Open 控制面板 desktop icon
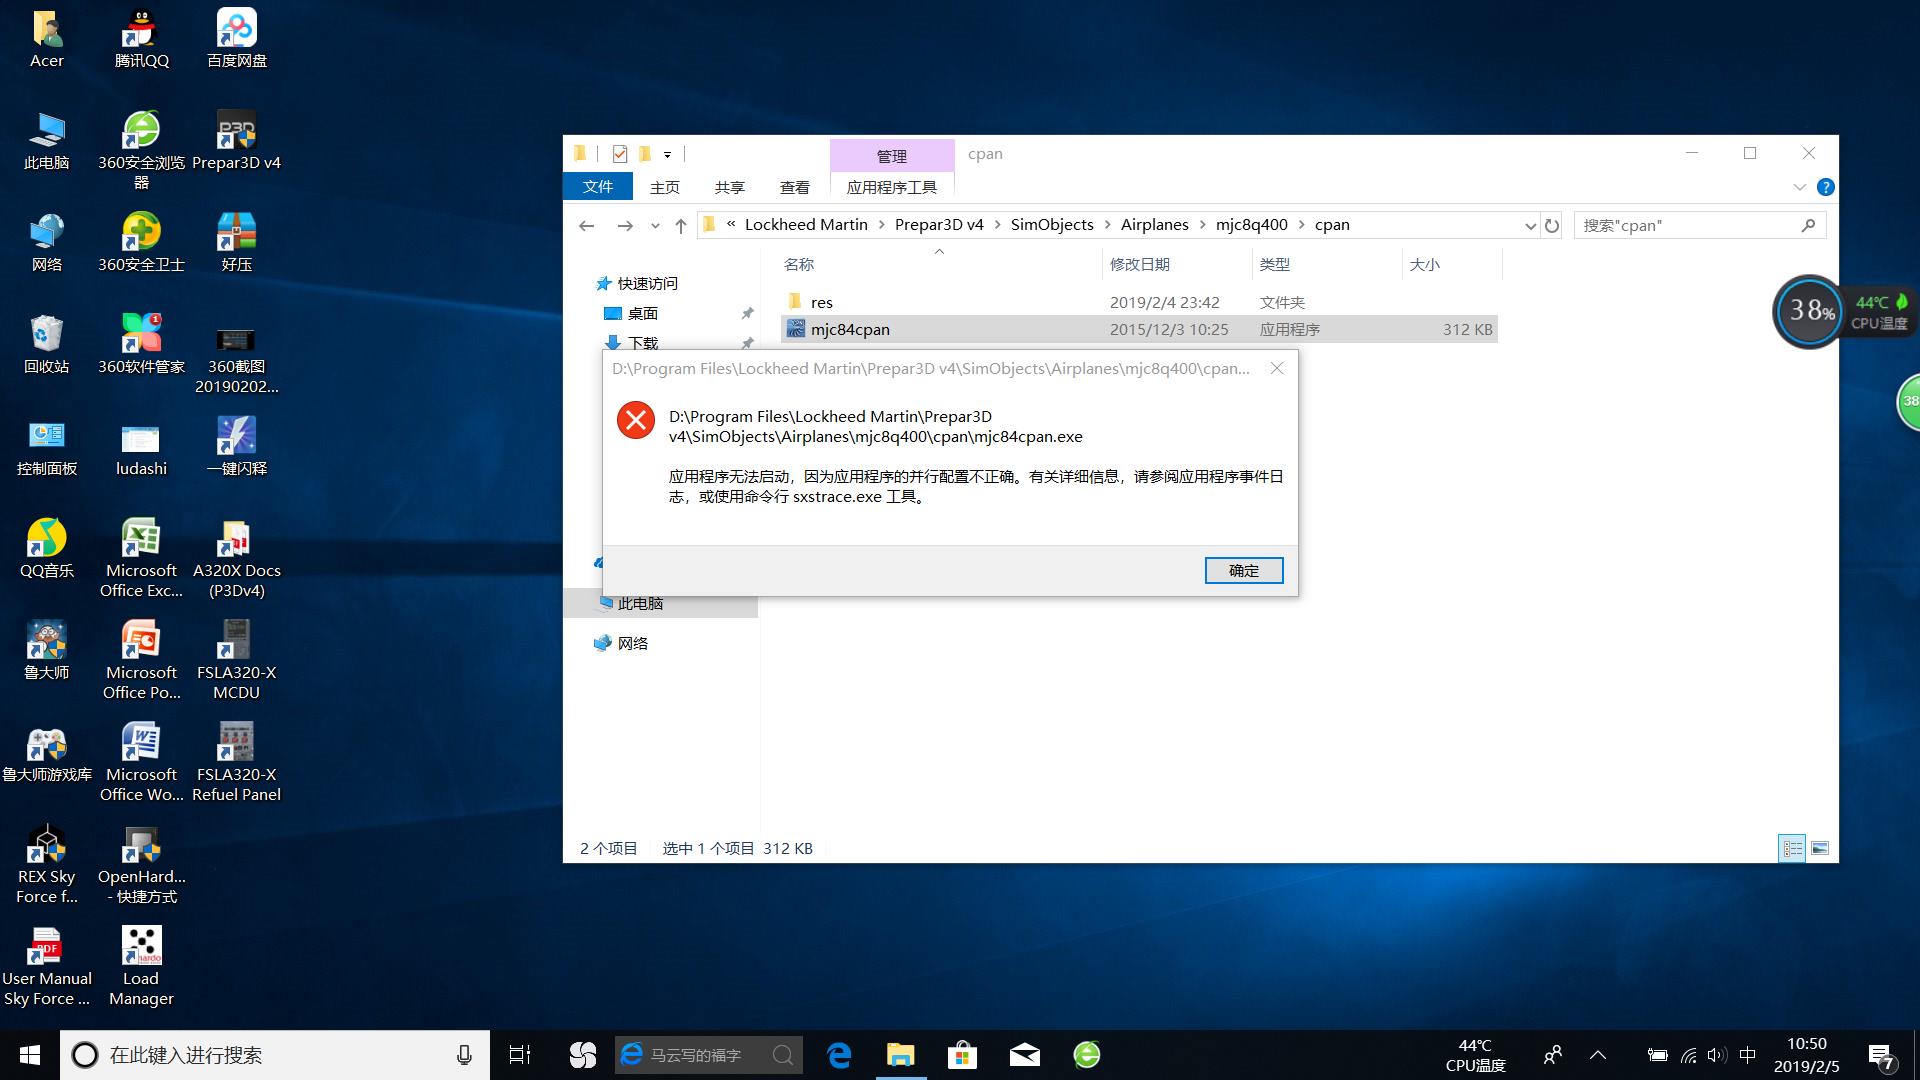 point(47,447)
